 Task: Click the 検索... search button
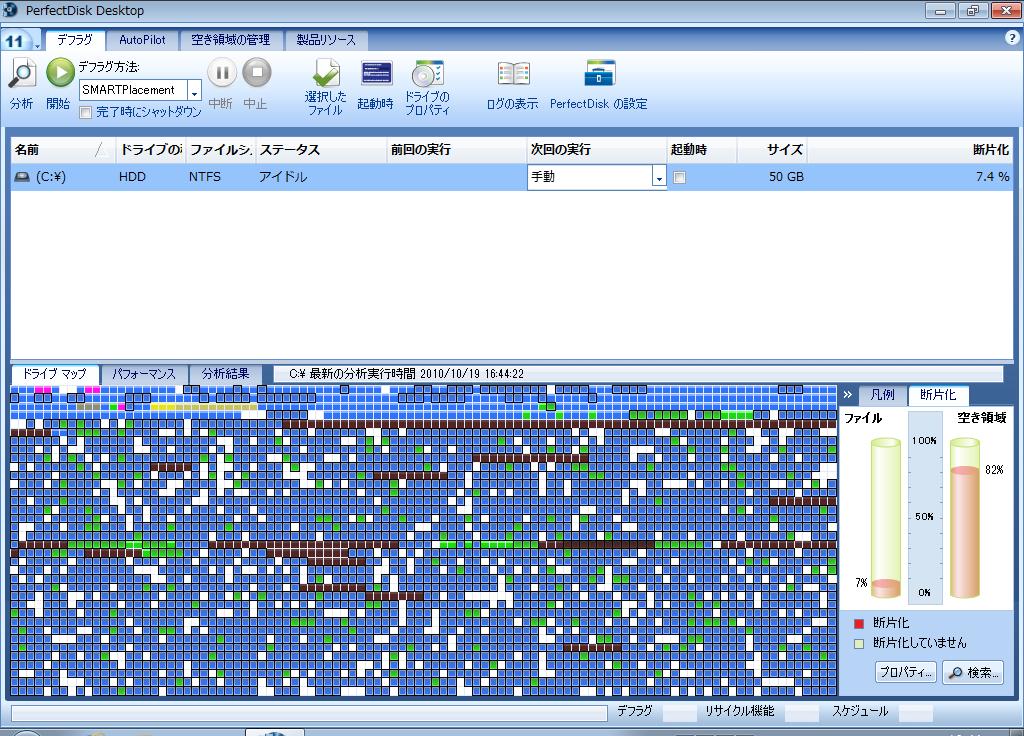point(973,672)
